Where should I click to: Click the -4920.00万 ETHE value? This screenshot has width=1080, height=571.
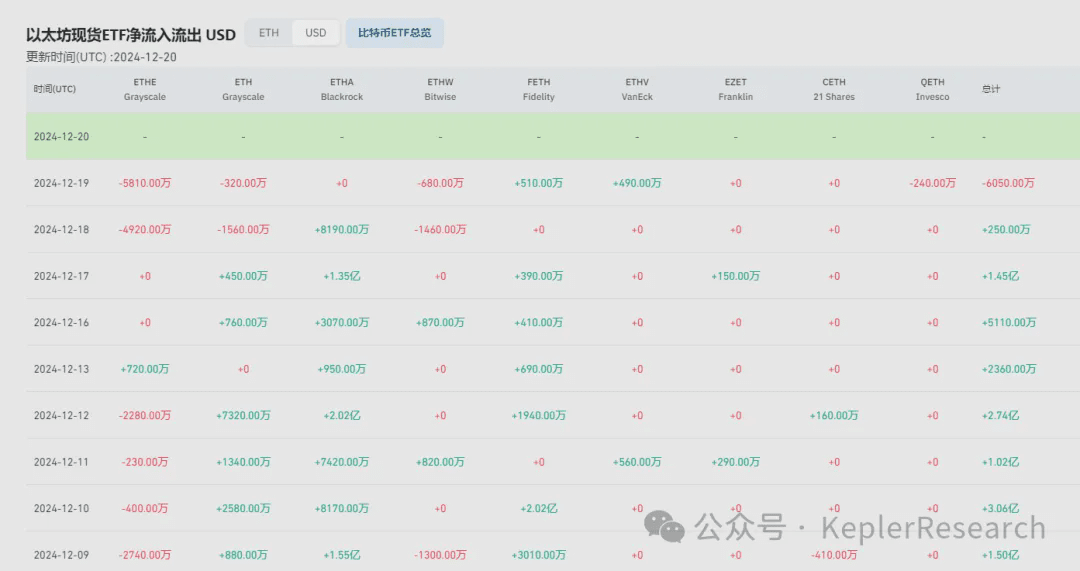tap(145, 229)
